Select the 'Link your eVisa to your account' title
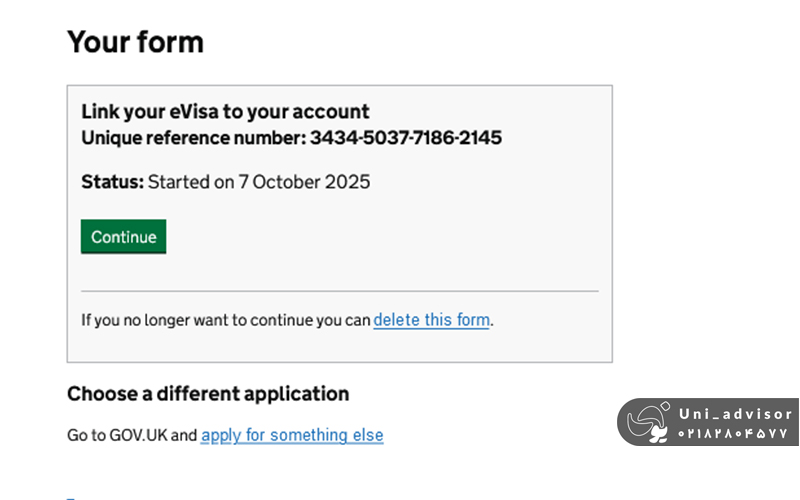The image size is (800, 500). pyautogui.click(x=225, y=112)
